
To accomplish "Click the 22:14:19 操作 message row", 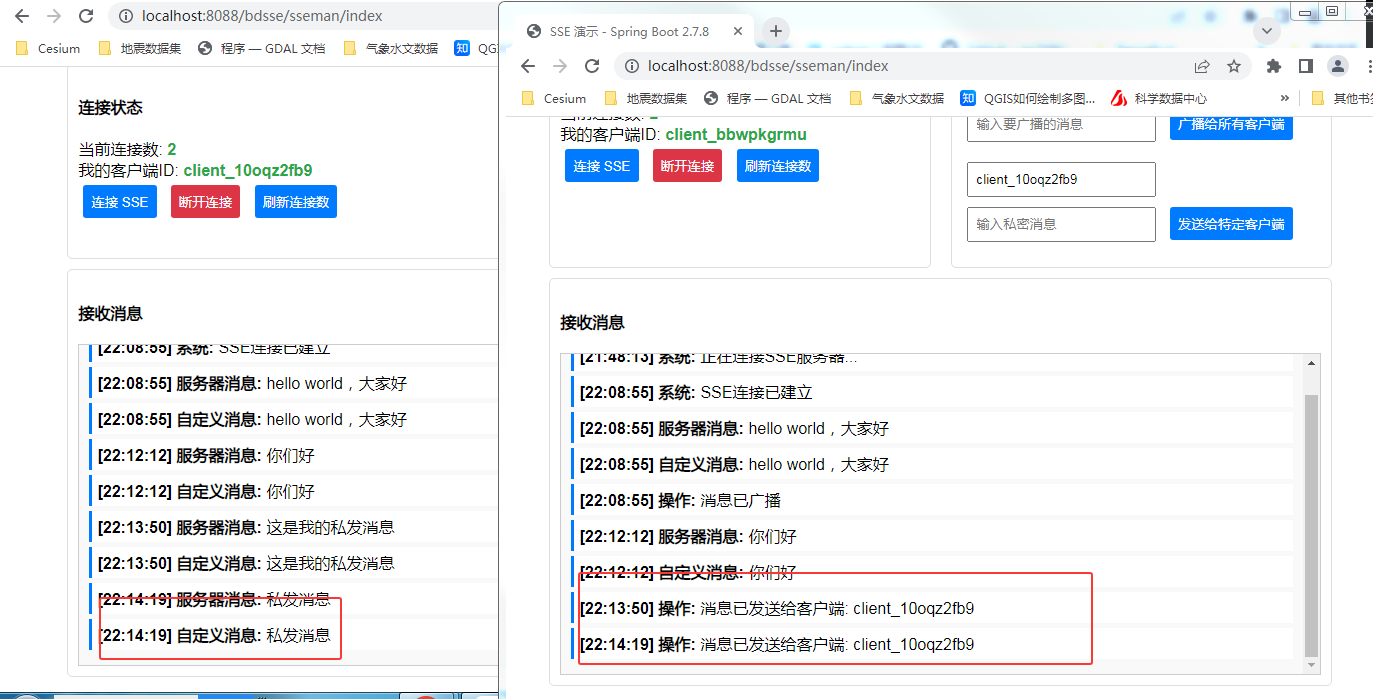I will pos(932,645).
